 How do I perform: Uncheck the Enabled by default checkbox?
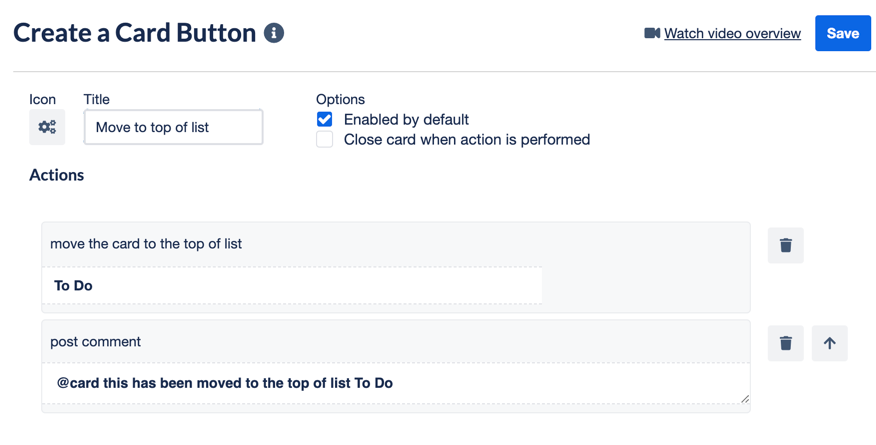[325, 119]
